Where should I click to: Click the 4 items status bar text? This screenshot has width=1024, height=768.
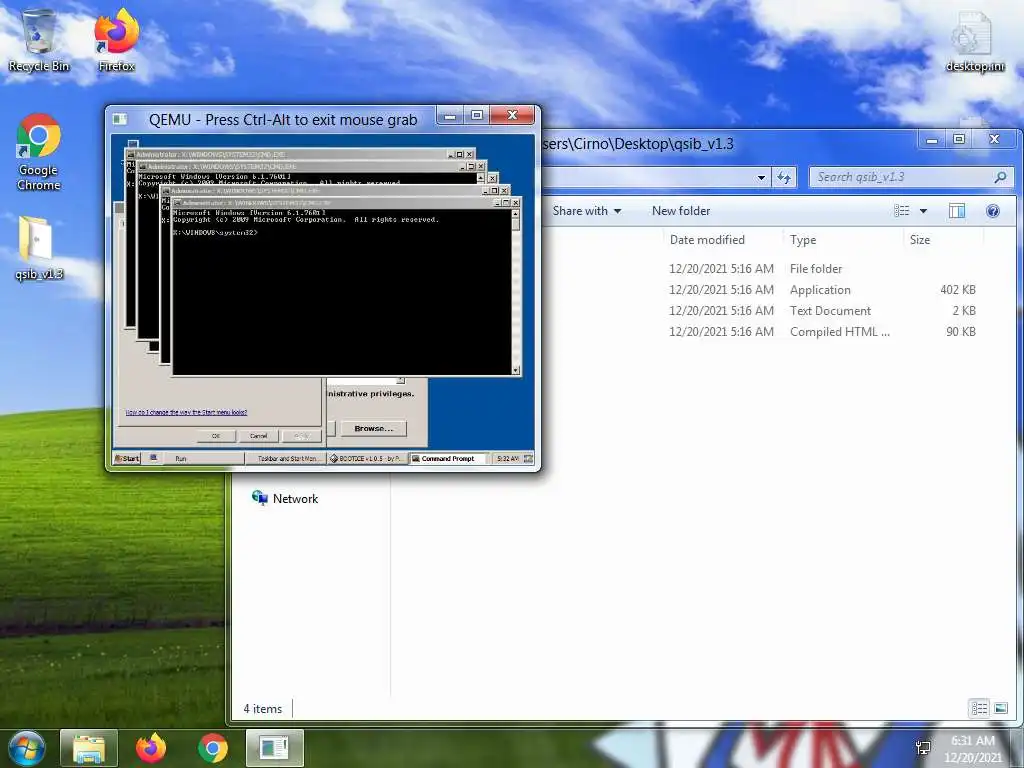pos(263,709)
